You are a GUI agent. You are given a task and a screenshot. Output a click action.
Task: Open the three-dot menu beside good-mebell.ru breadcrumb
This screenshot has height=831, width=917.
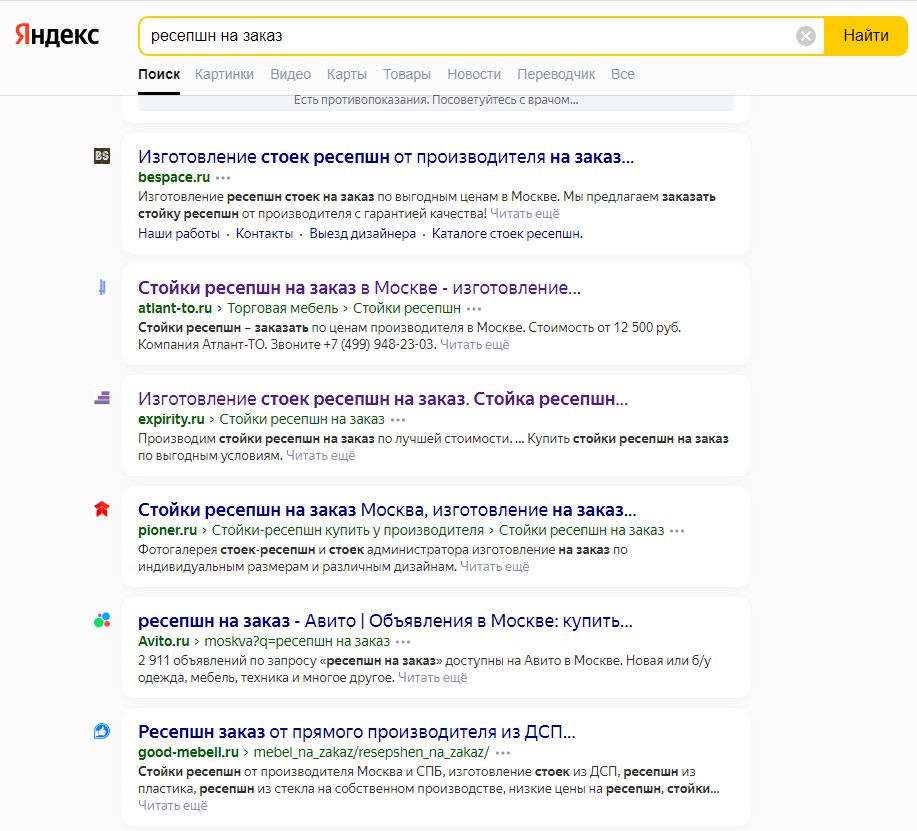pyautogui.click(x=502, y=753)
